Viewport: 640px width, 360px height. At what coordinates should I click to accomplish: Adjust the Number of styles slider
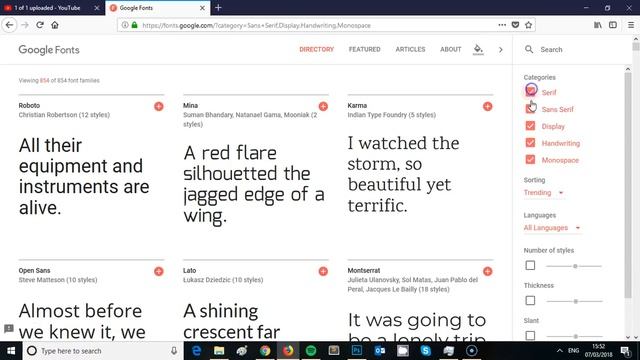pyautogui.click(x=575, y=266)
